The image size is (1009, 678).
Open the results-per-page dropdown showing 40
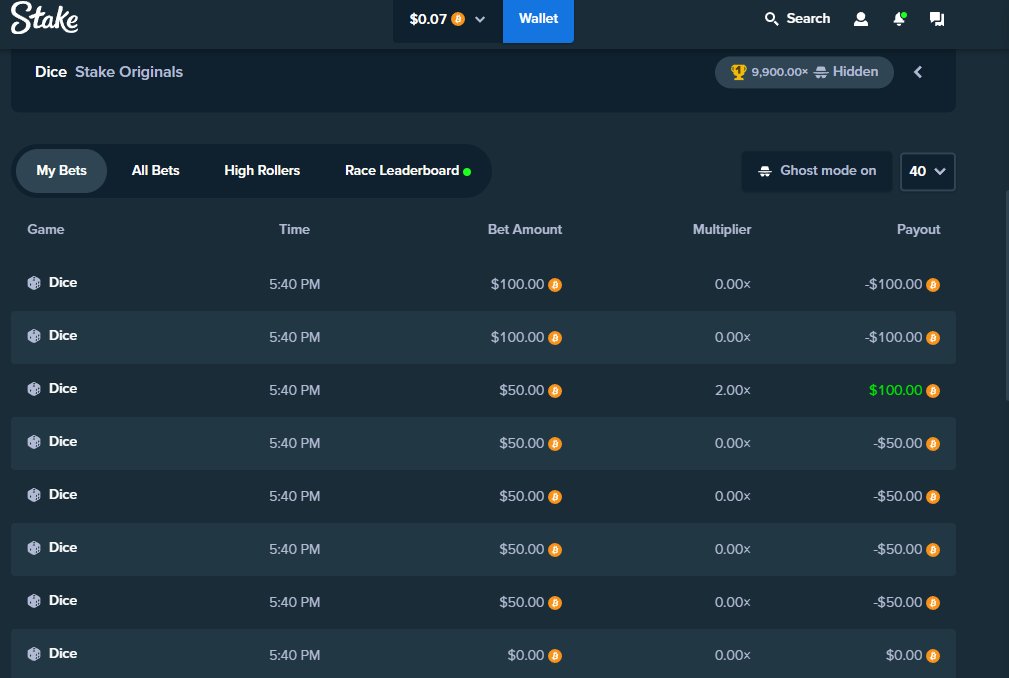click(927, 170)
